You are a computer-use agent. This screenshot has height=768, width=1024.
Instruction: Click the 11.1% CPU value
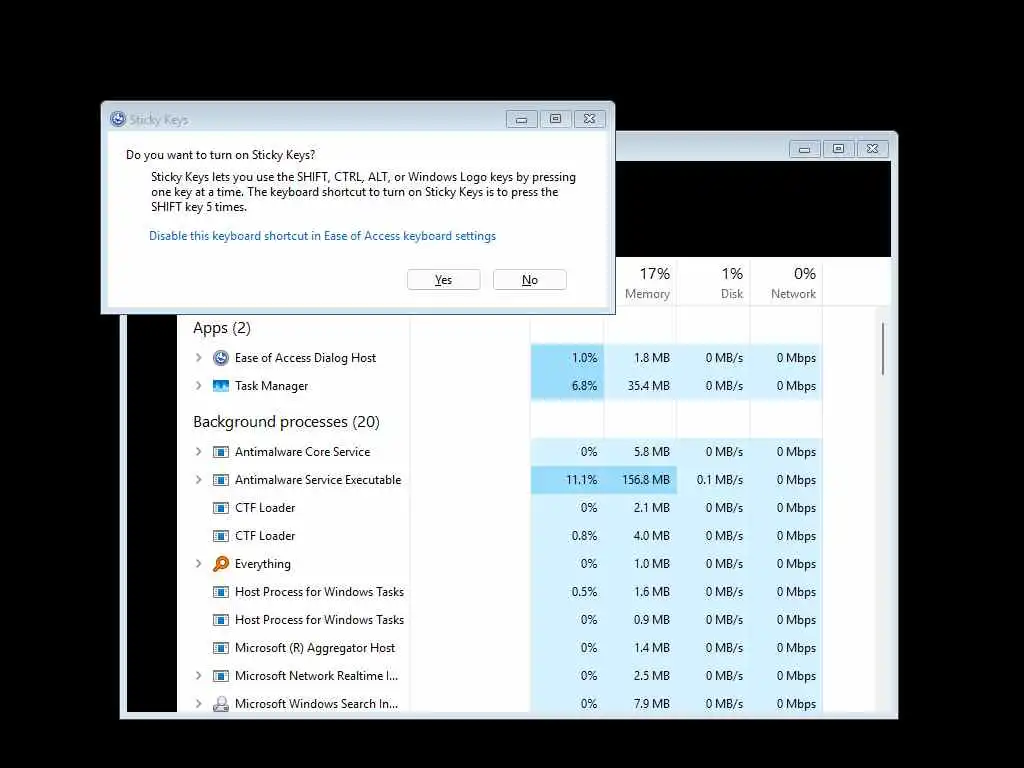click(581, 480)
